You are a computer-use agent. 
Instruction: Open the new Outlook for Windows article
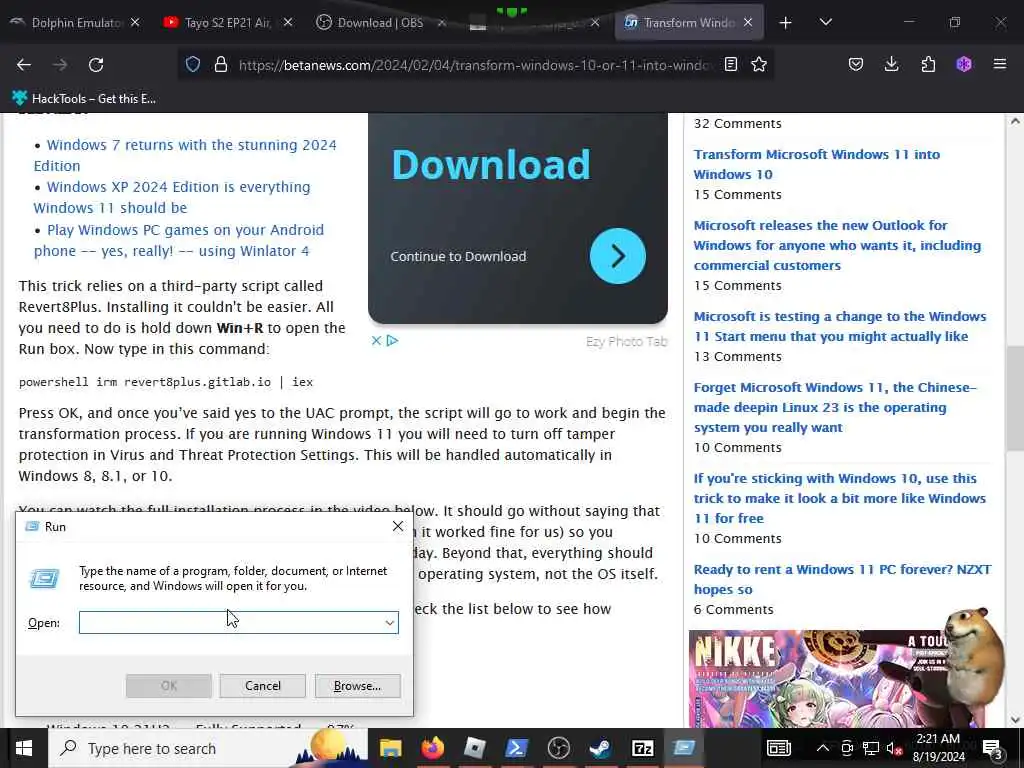coord(837,246)
